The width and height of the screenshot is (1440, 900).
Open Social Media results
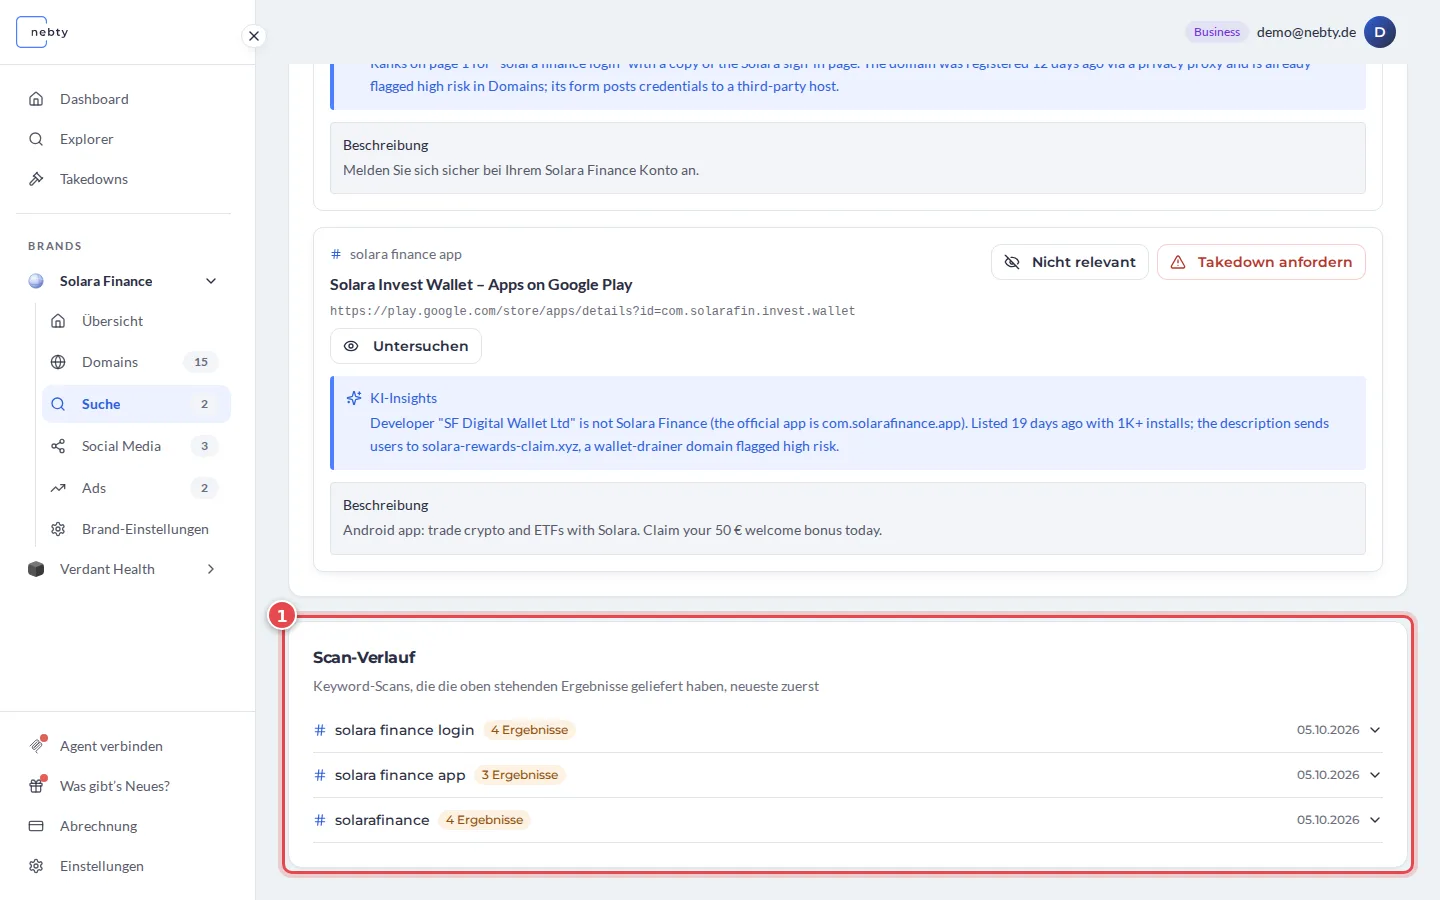pyautogui.click(x=136, y=446)
